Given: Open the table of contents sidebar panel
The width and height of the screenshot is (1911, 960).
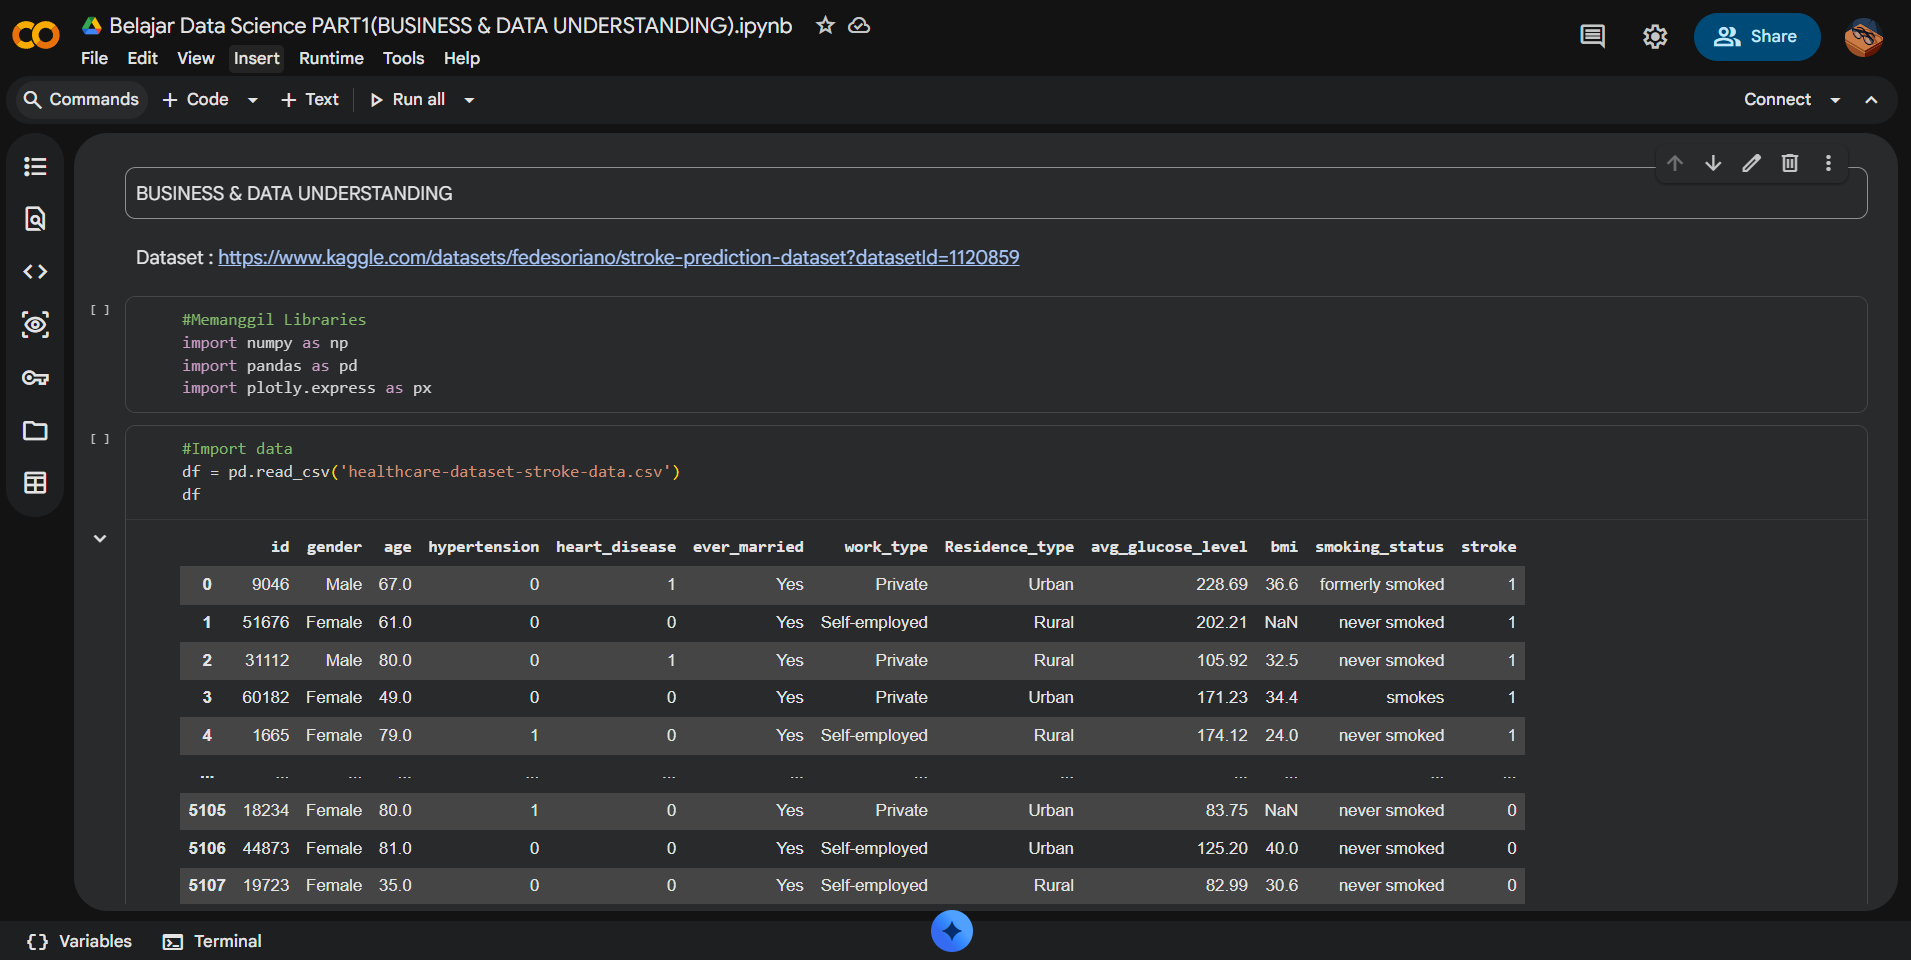Looking at the screenshot, I should tap(35, 166).
